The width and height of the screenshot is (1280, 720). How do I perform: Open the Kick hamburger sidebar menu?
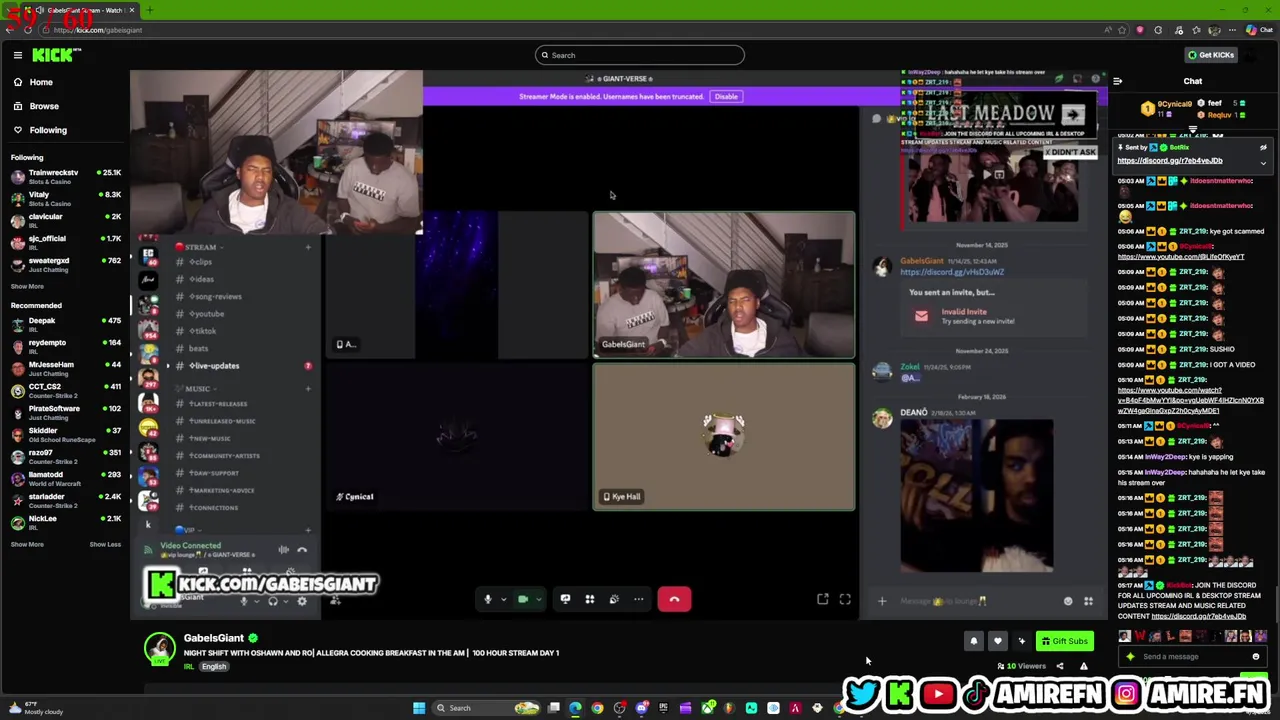pyautogui.click(x=17, y=55)
